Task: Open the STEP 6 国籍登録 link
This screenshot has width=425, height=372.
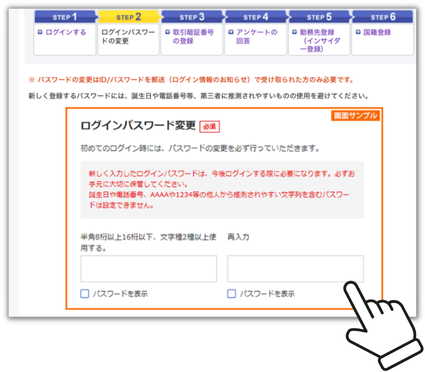Action: tap(377, 32)
